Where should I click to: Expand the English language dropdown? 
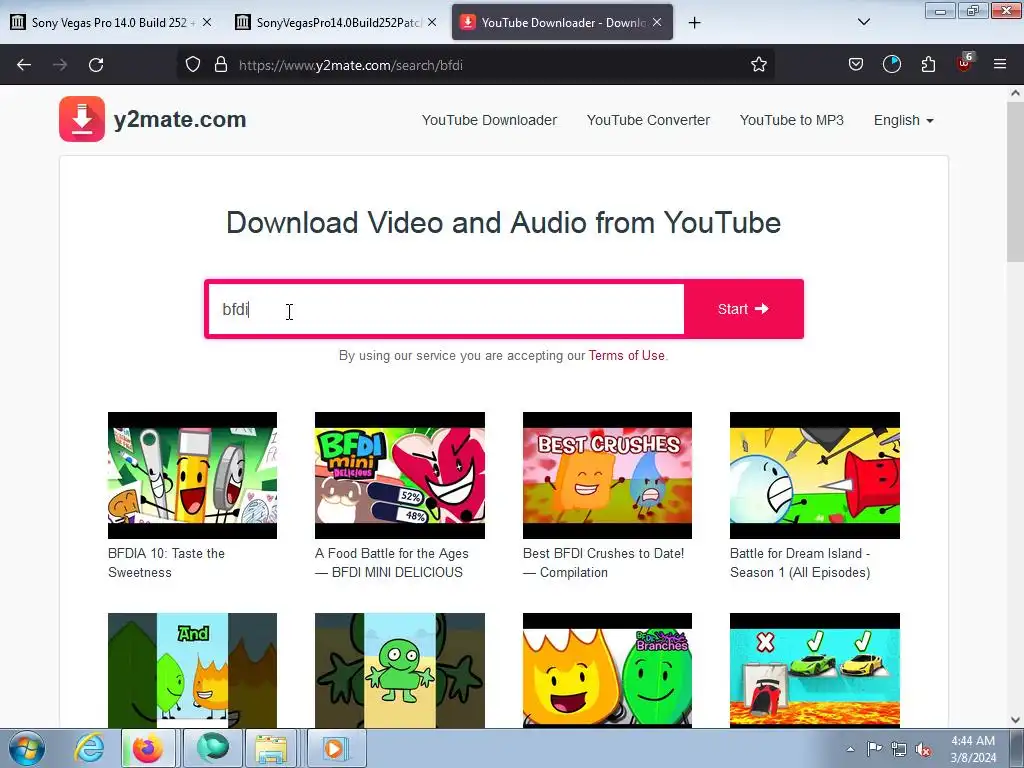tap(904, 120)
